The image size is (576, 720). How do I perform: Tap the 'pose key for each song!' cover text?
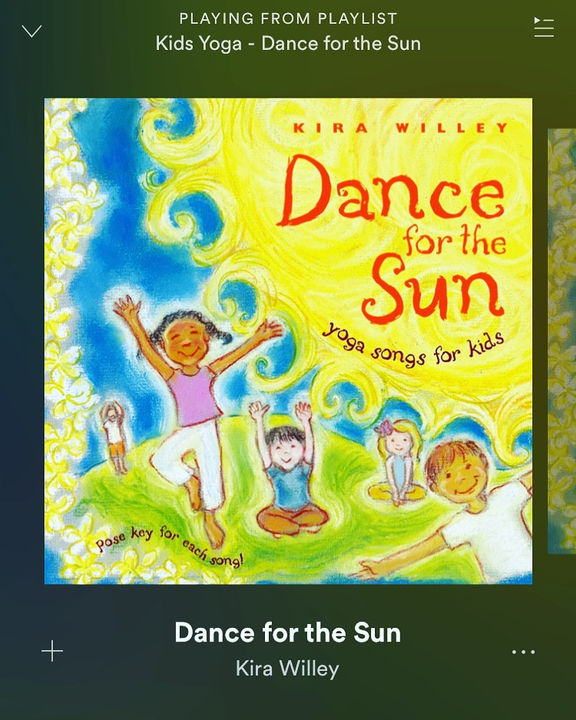[x=169, y=546]
